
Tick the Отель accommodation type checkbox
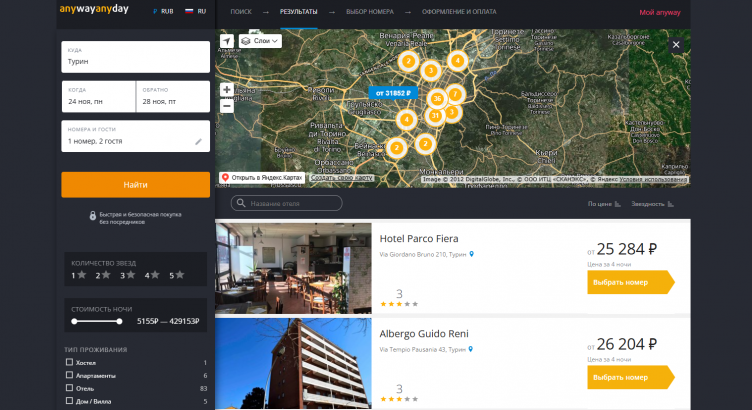coord(70,387)
